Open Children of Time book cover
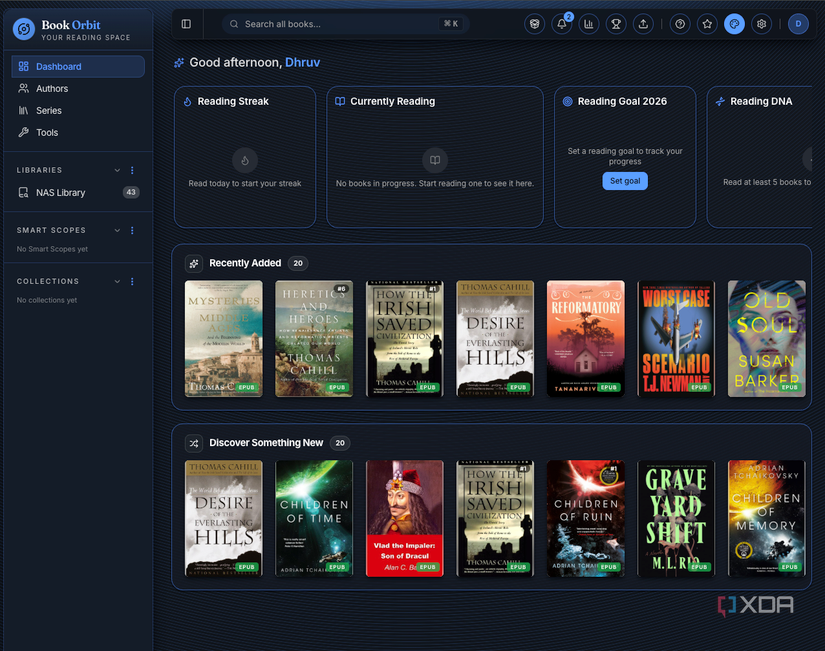 point(314,518)
